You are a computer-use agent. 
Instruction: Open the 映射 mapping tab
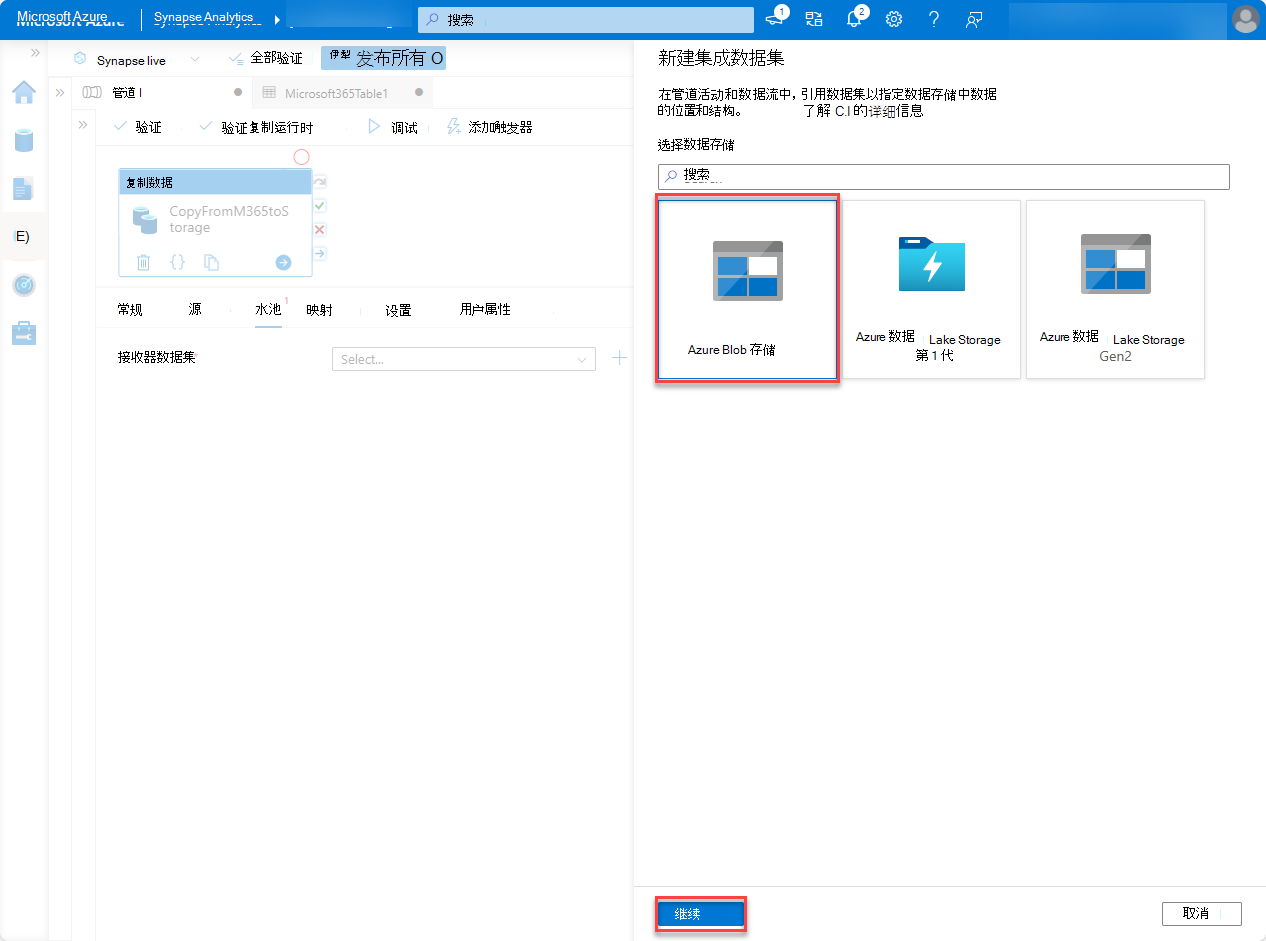click(320, 310)
